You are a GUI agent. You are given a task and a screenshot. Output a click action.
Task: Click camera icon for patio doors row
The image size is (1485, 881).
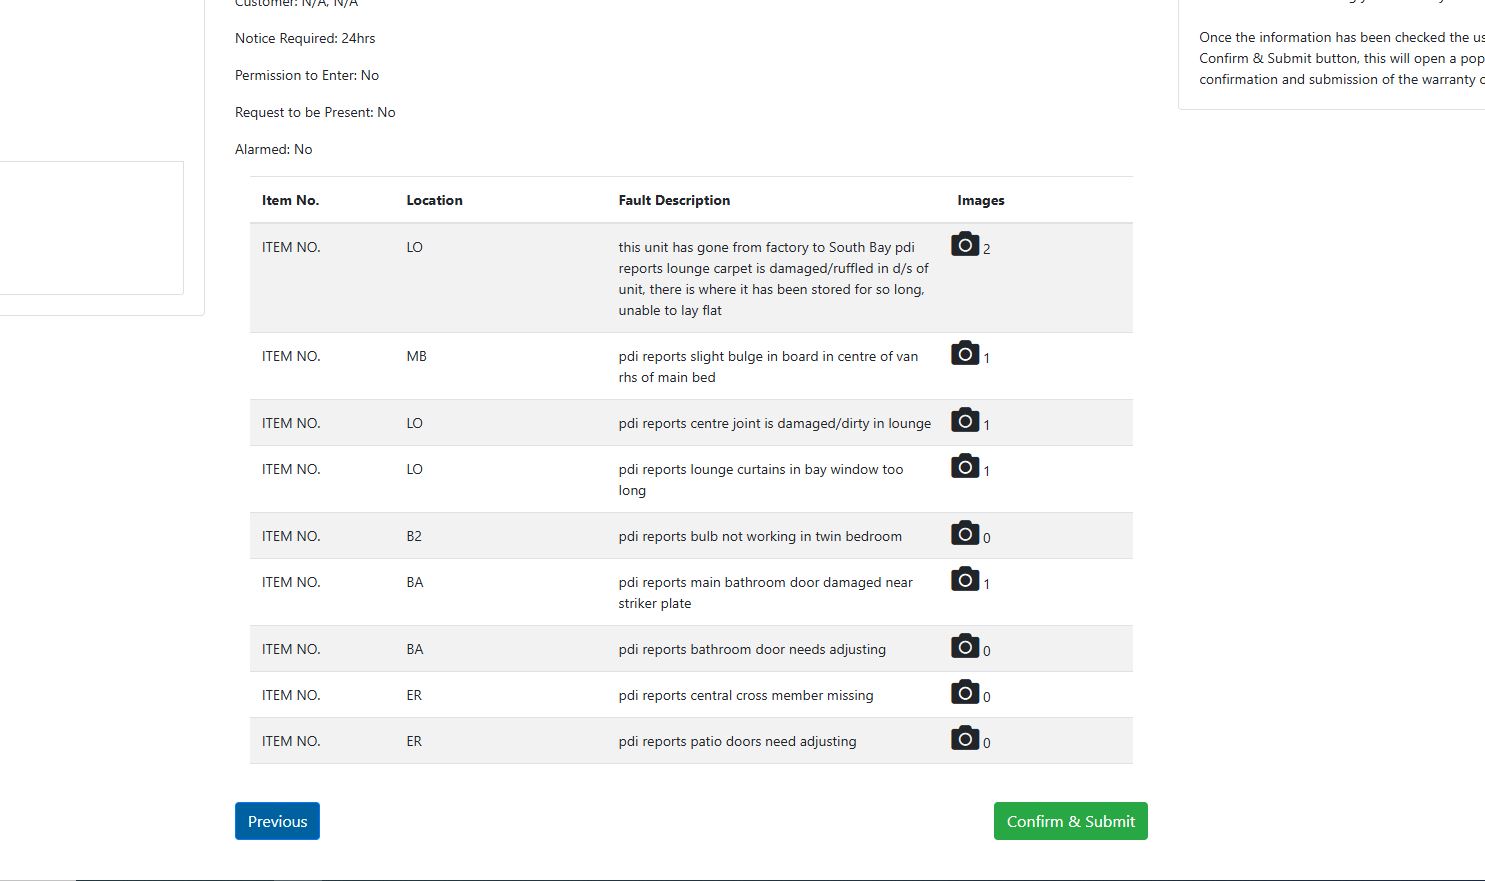[964, 739]
